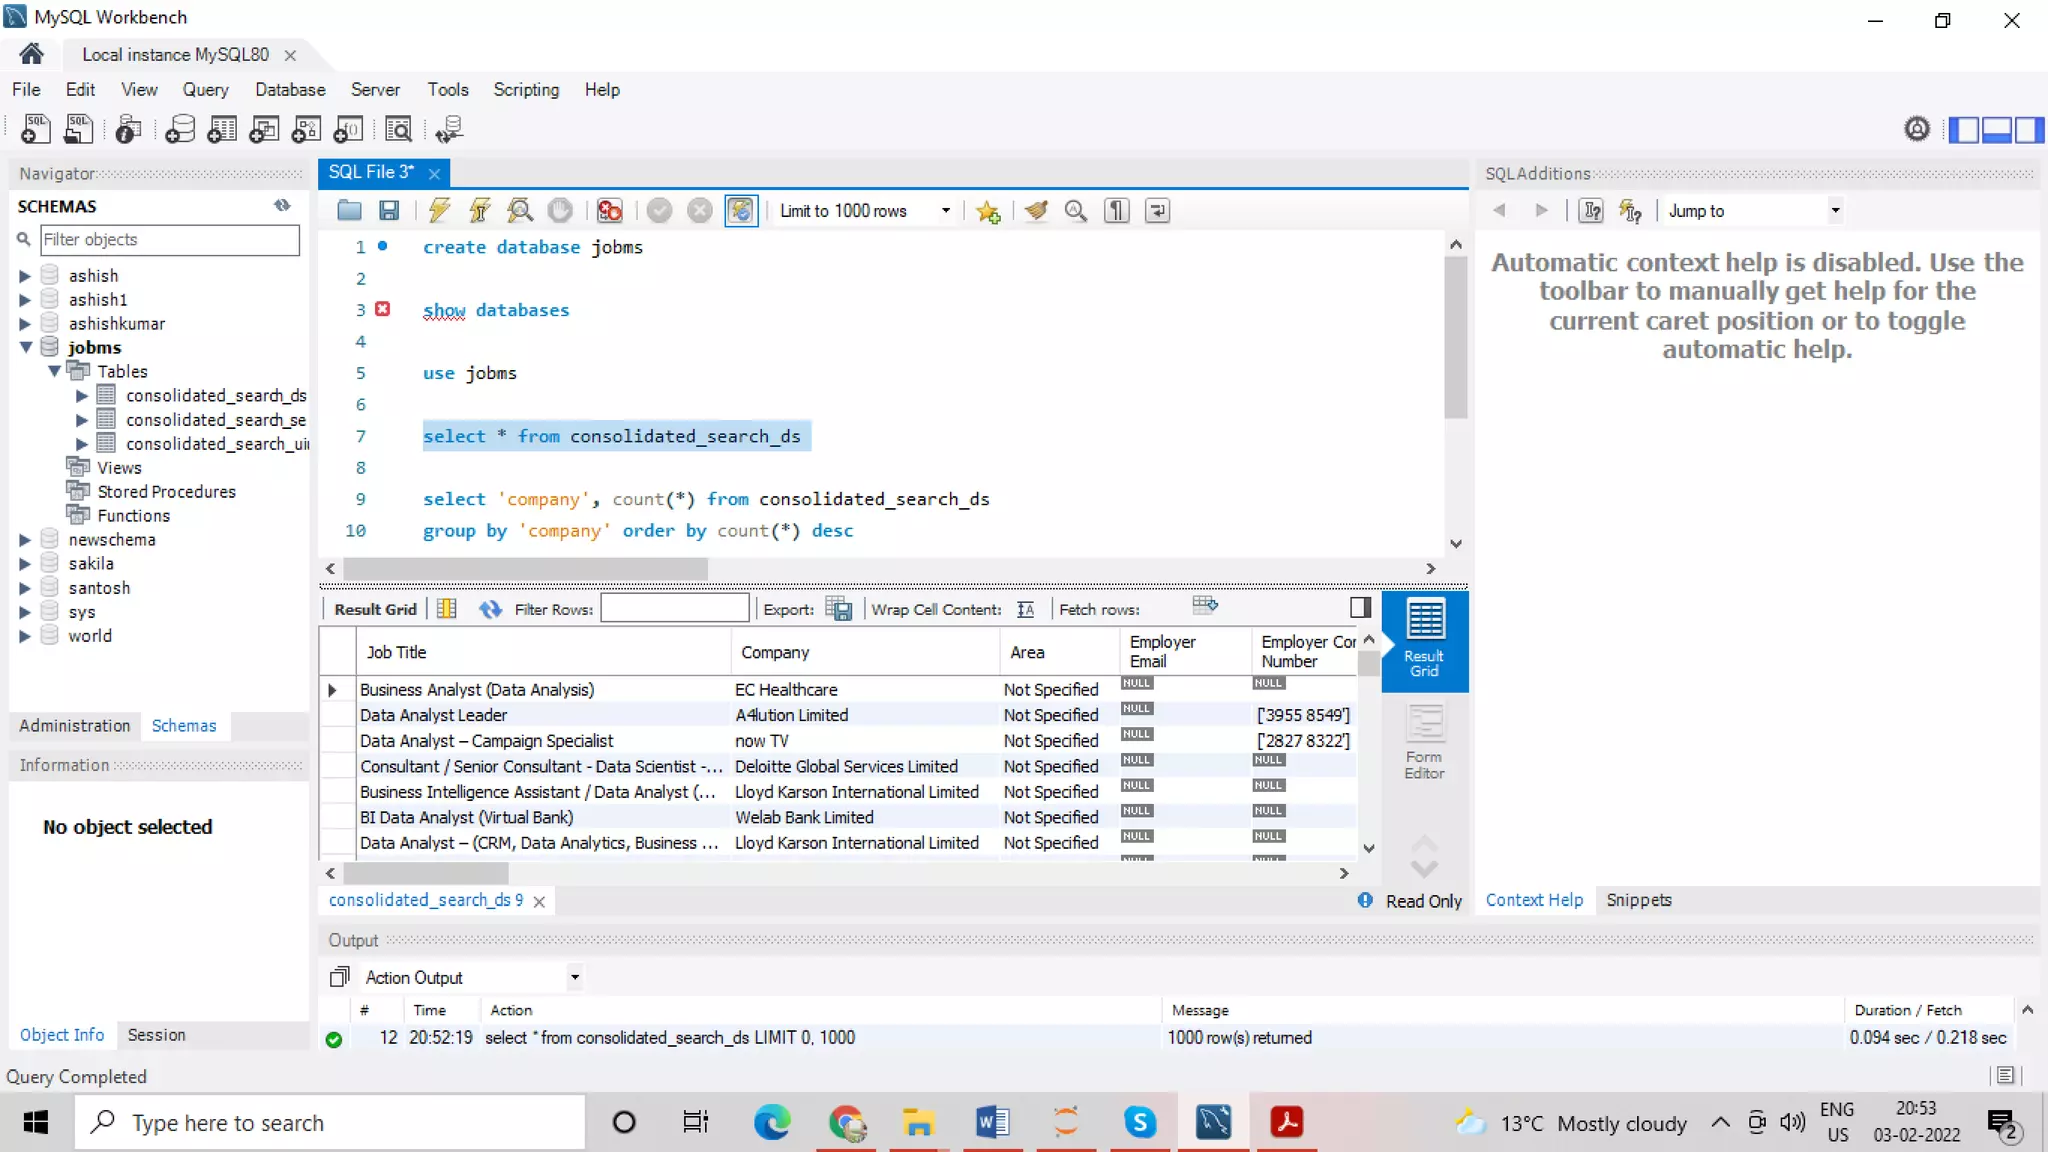2048x1152 pixels.
Task: Select the consolidated_search_se table
Action: click(215, 420)
